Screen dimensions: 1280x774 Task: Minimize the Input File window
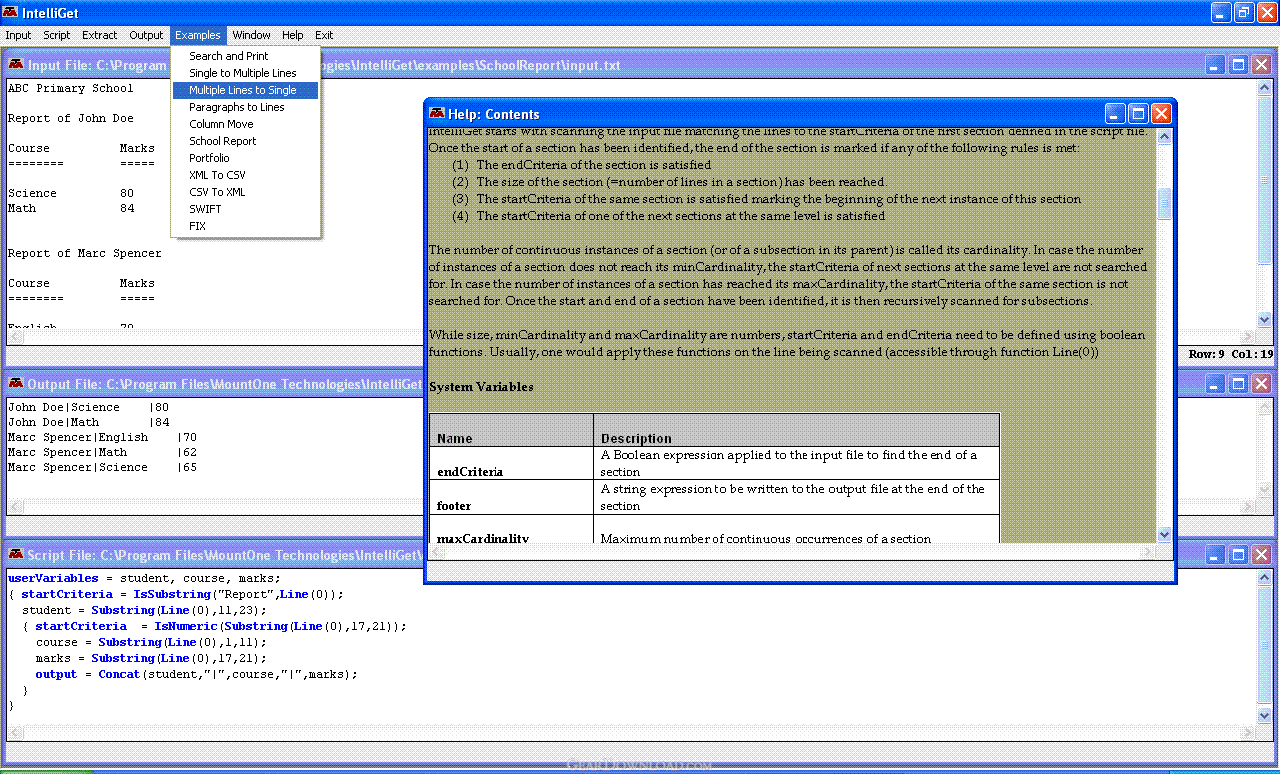coord(1216,65)
